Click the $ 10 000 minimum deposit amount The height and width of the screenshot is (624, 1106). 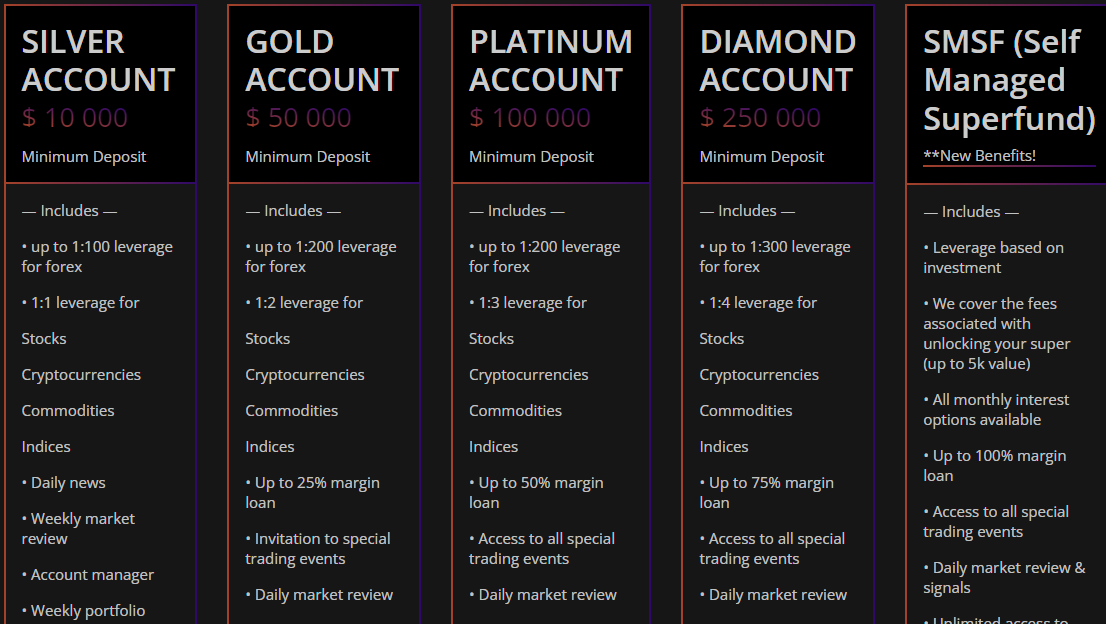pos(75,118)
